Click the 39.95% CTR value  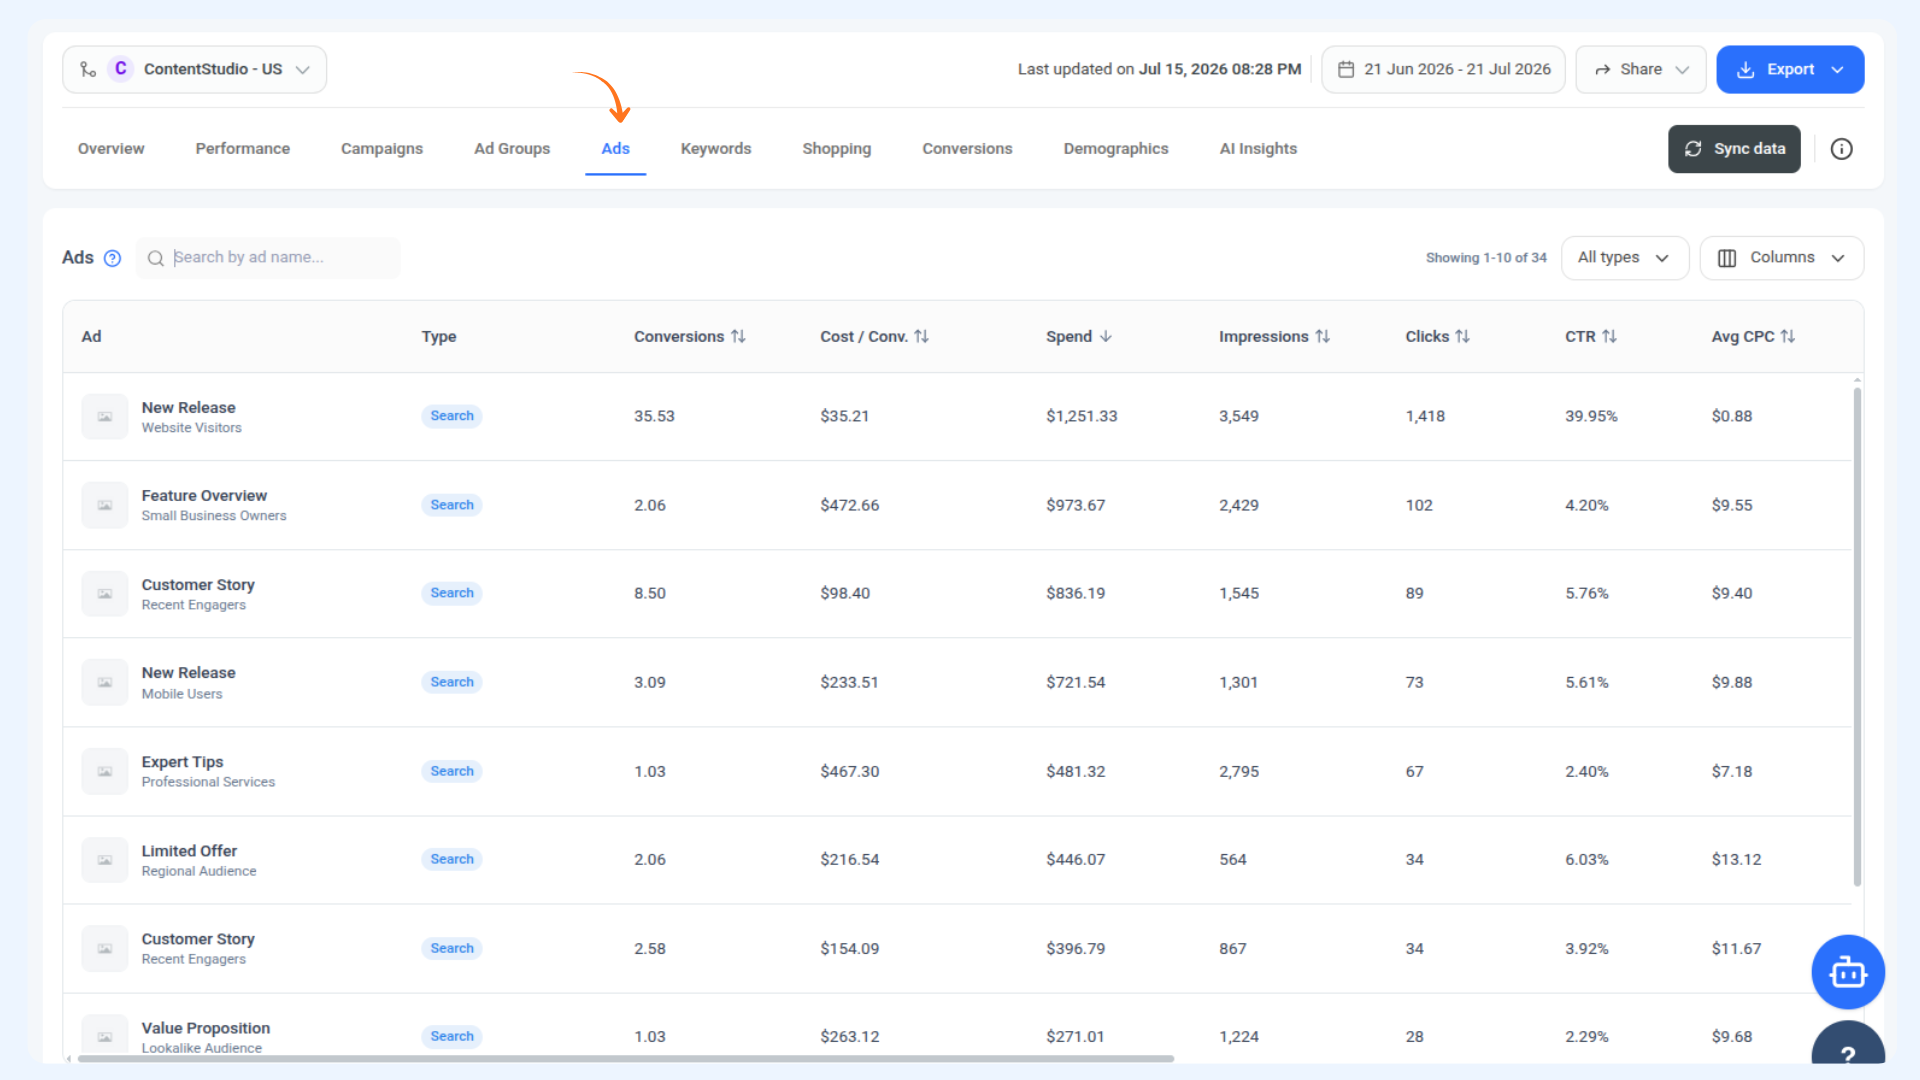tap(1591, 416)
